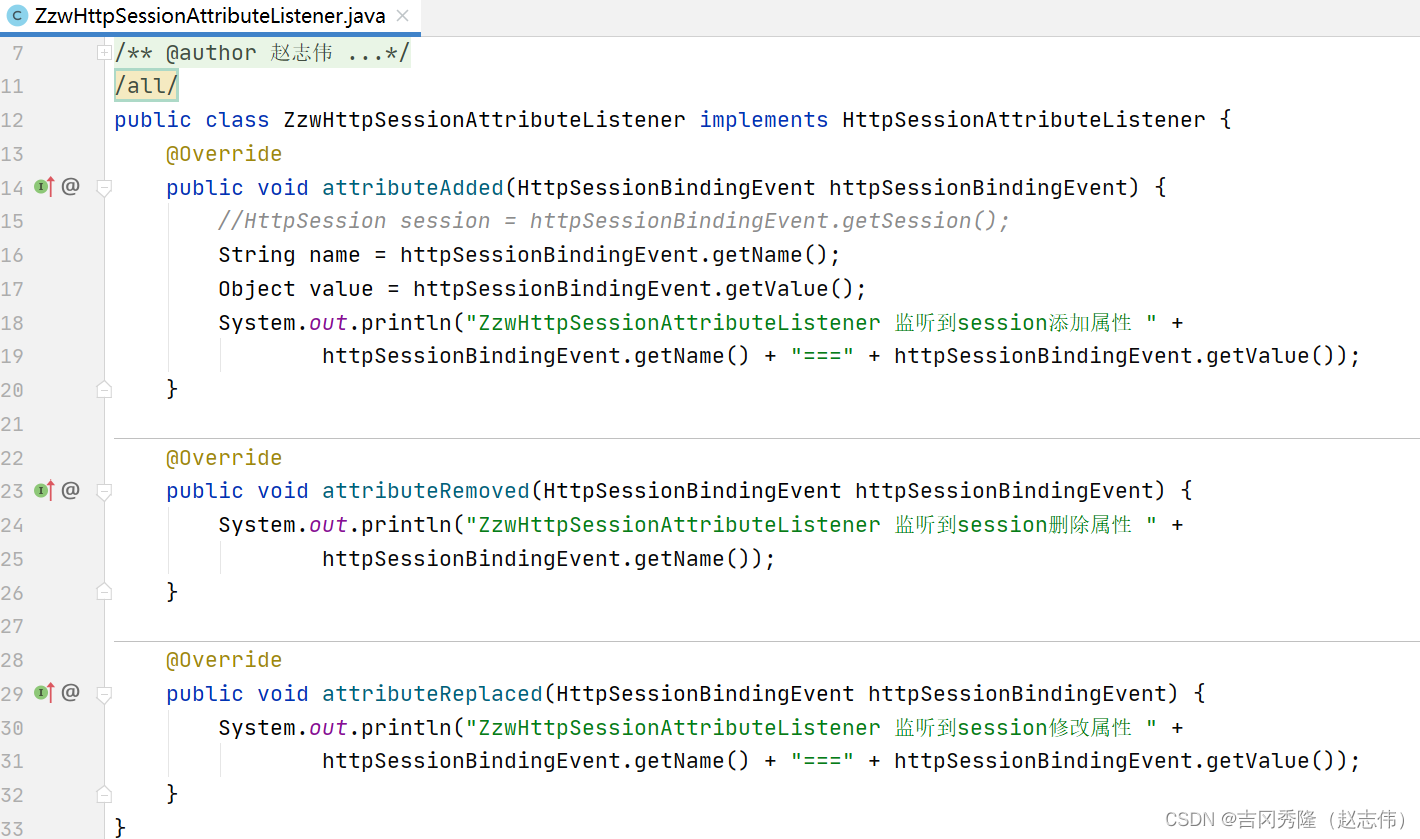Click the 添加属性 string literal on line 18
The image size is (1420, 839).
coord(812,323)
